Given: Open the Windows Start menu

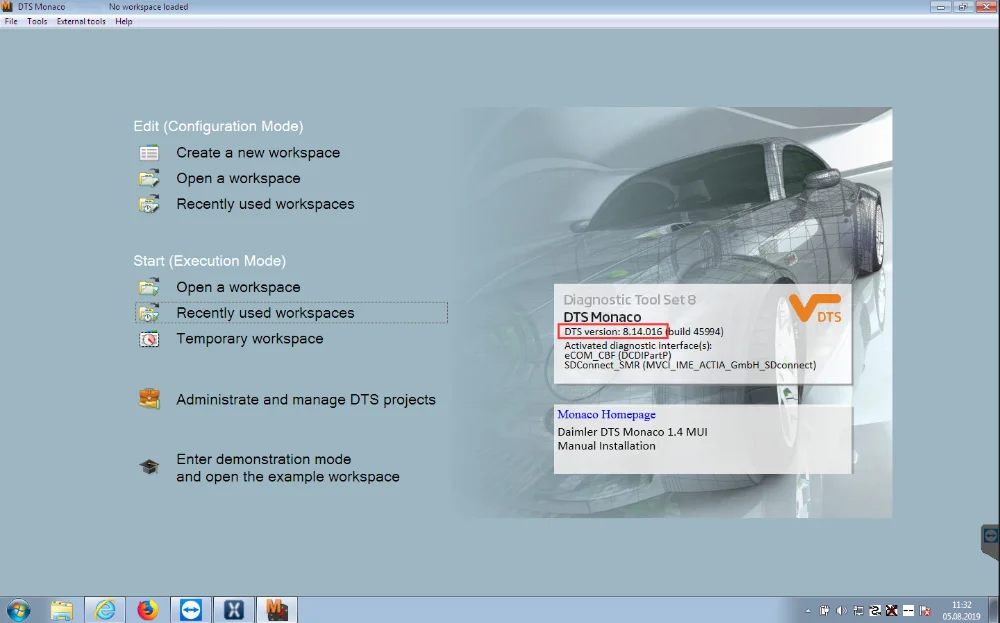Looking at the screenshot, I should [18, 610].
